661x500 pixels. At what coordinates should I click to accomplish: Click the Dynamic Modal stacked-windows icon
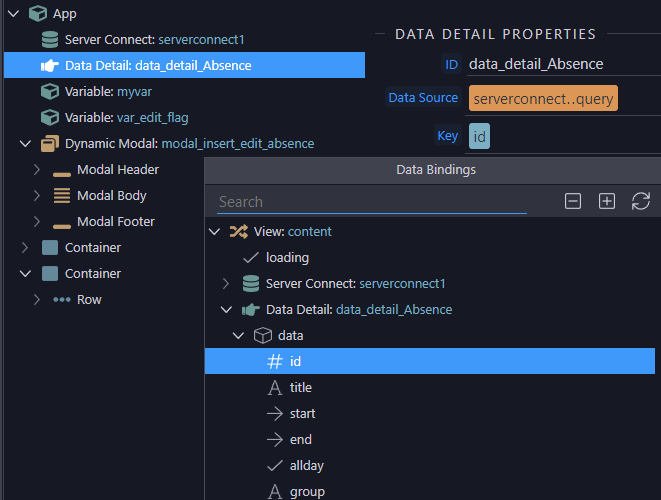click(x=50, y=144)
